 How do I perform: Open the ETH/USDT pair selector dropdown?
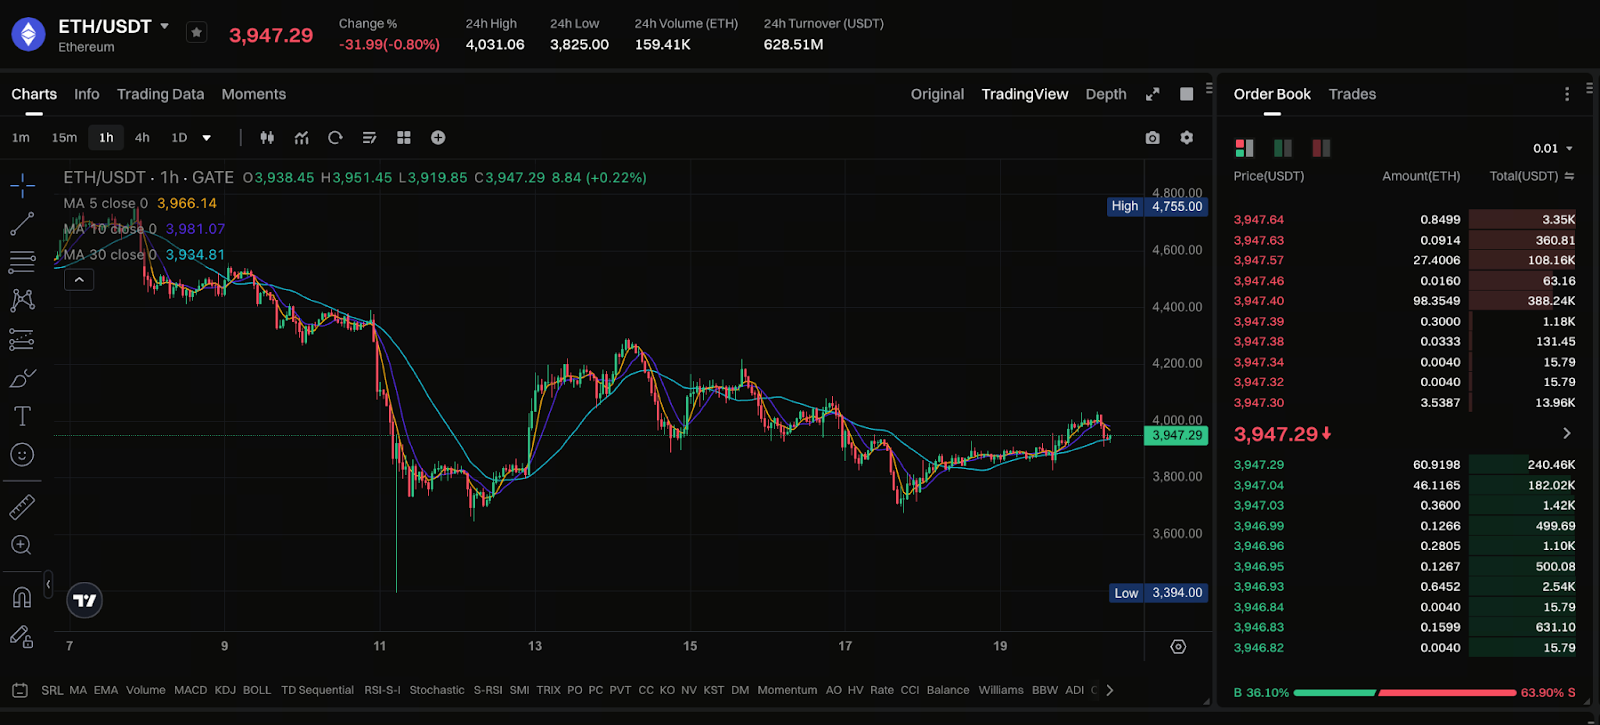pyautogui.click(x=165, y=26)
